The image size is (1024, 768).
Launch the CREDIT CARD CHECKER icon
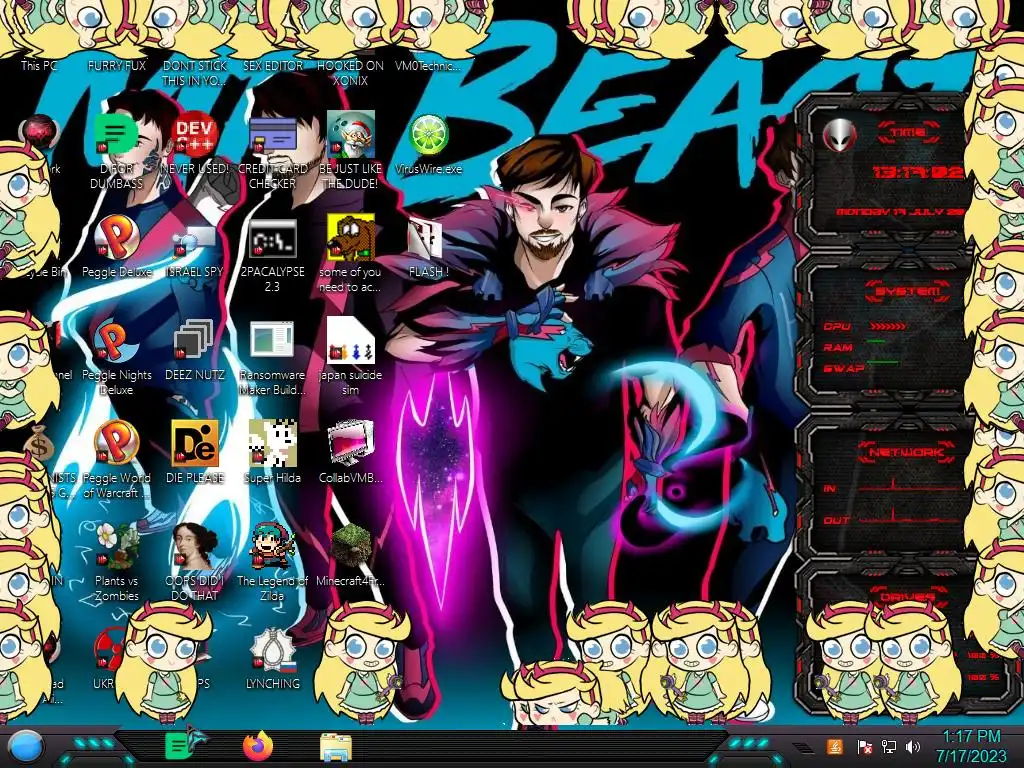(272, 136)
